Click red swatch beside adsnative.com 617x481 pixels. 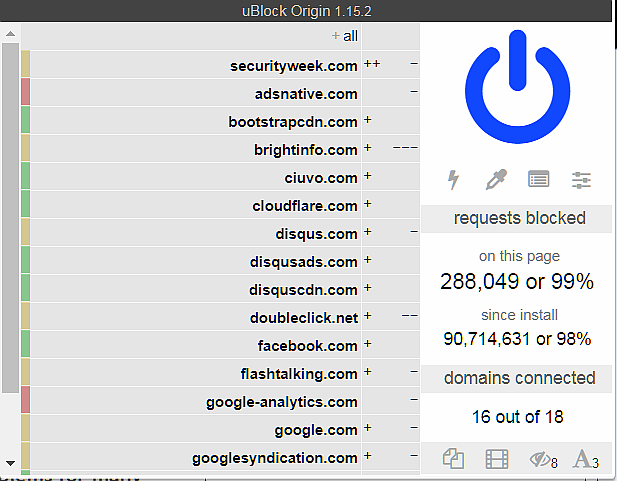click(x=26, y=92)
